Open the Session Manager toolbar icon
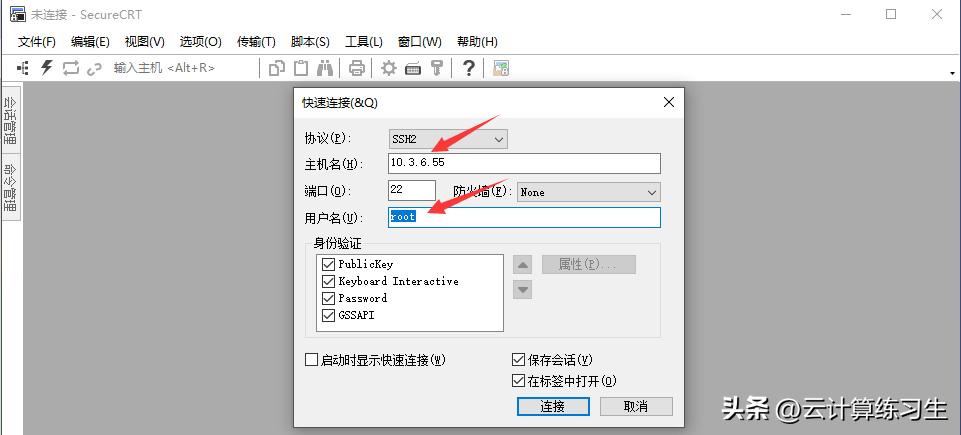This screenshot has height=435, width=961. click(x=23, y=68)
